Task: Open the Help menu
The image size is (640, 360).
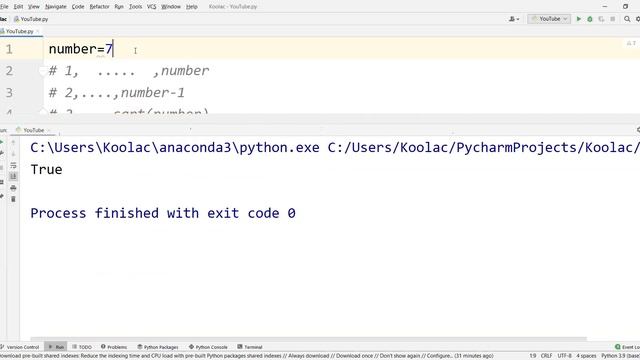Action: [191, 7]
